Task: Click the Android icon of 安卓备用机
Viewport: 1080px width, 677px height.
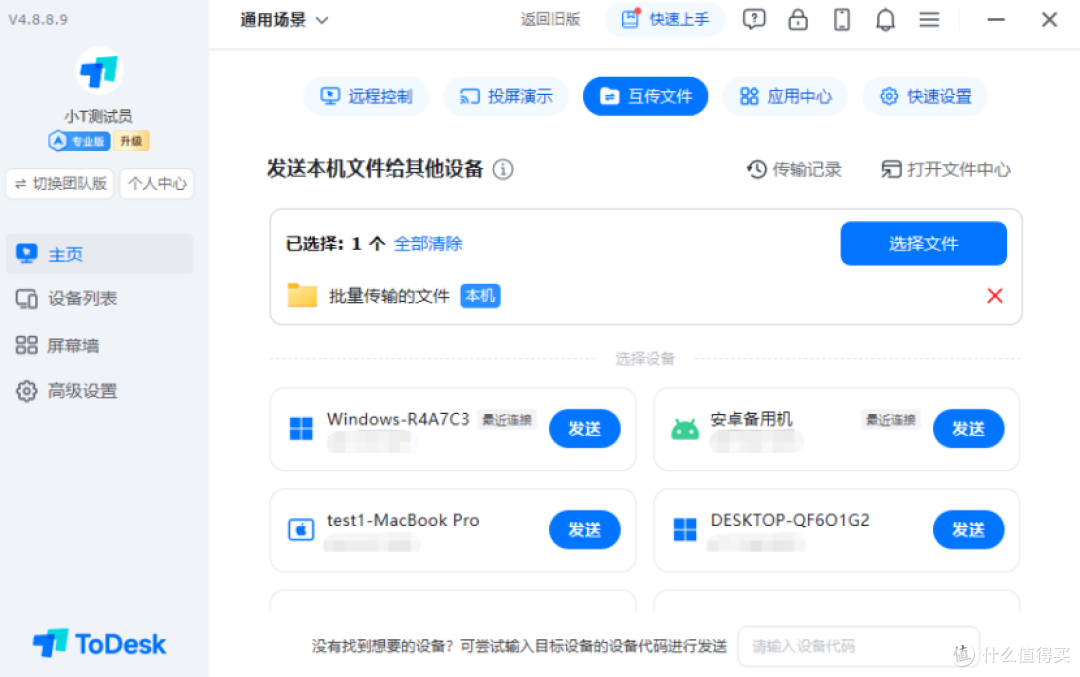Action: click(685, 429)
